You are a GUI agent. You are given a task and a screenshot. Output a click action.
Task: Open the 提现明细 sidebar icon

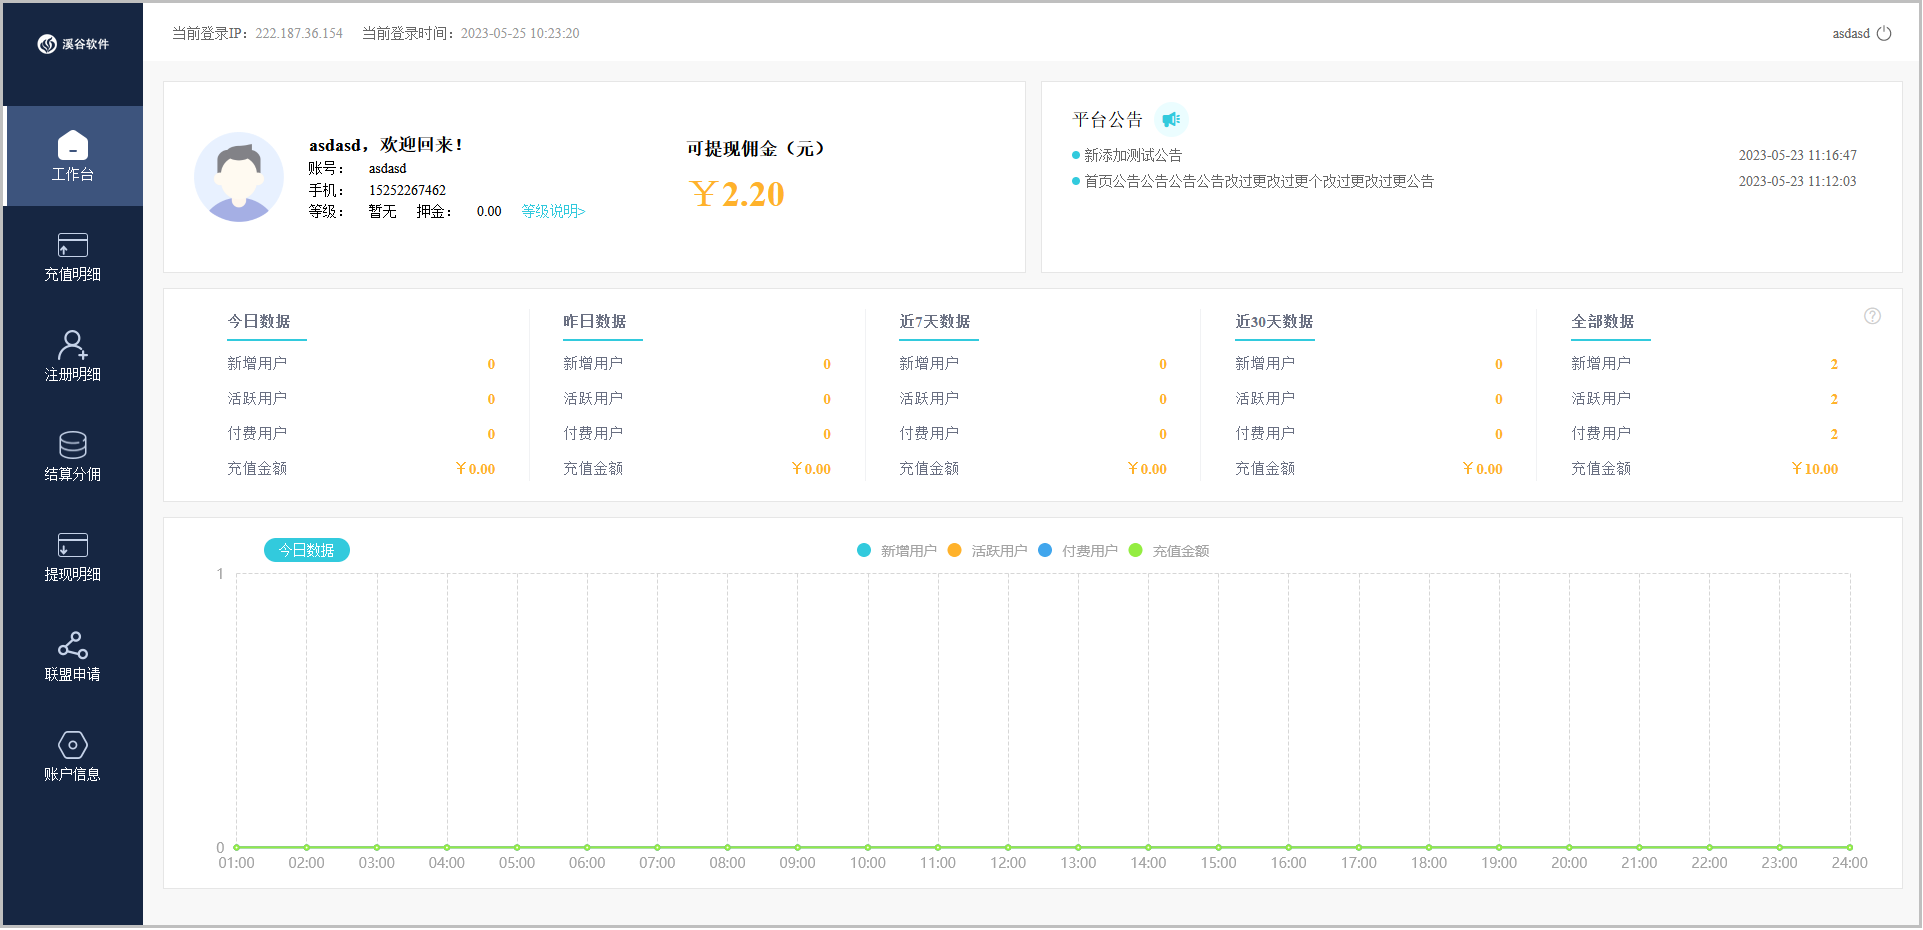tap(73, 545)
